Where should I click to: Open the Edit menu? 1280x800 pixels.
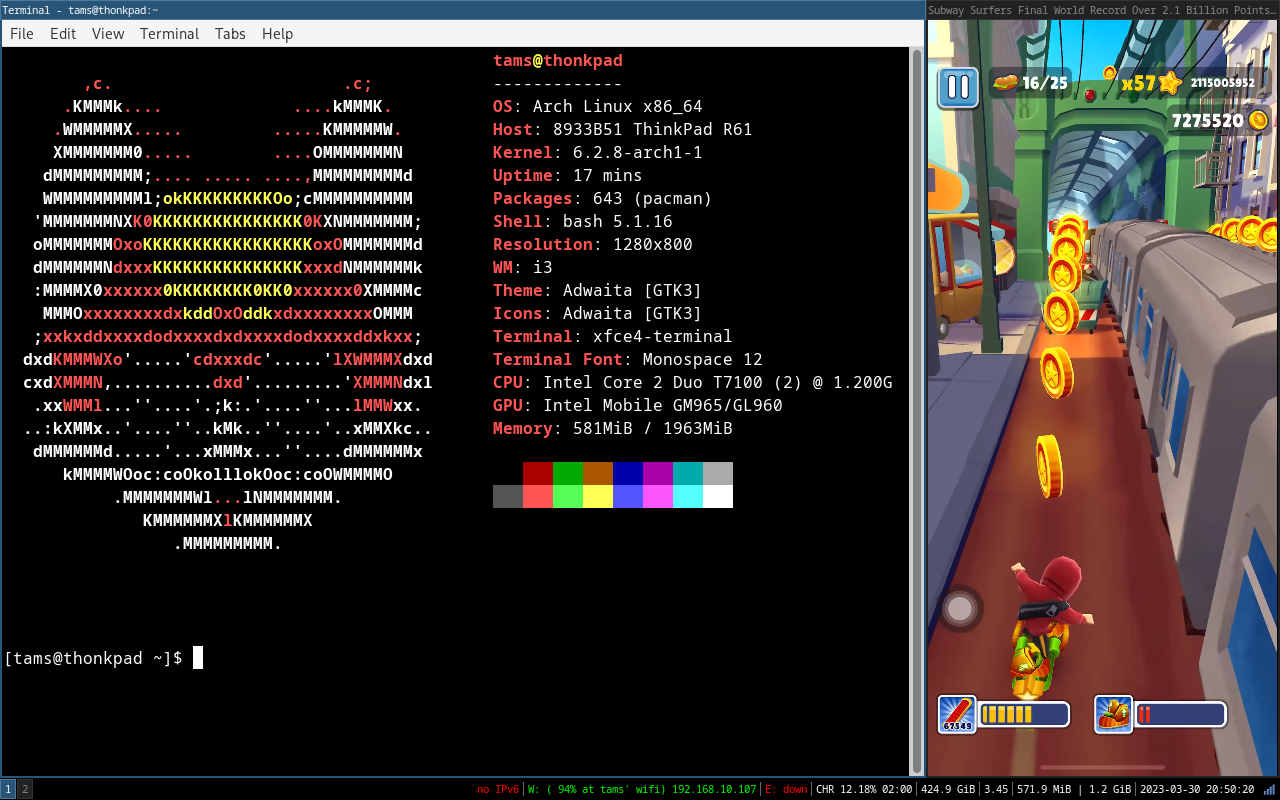[x=62, y=33]
